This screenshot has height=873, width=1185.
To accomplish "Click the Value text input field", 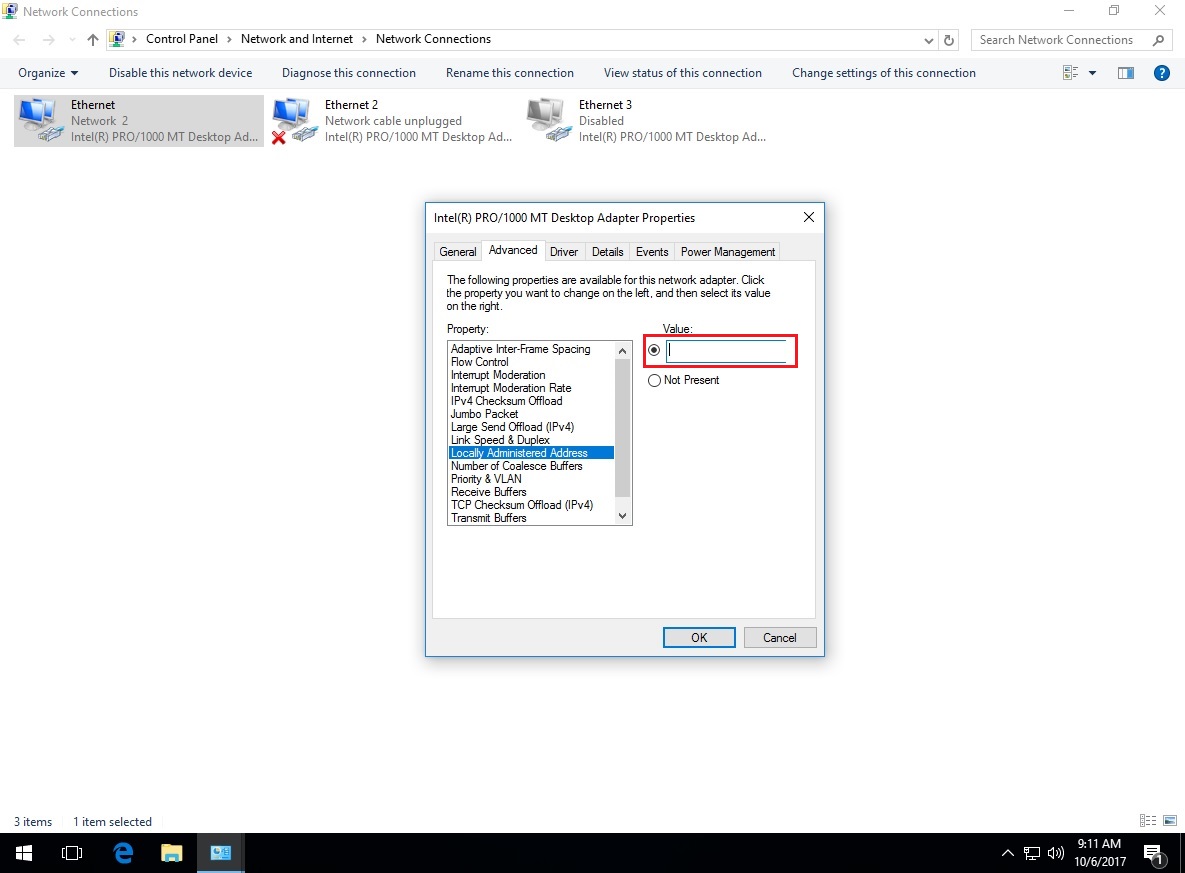I will [x=726, y=351].
